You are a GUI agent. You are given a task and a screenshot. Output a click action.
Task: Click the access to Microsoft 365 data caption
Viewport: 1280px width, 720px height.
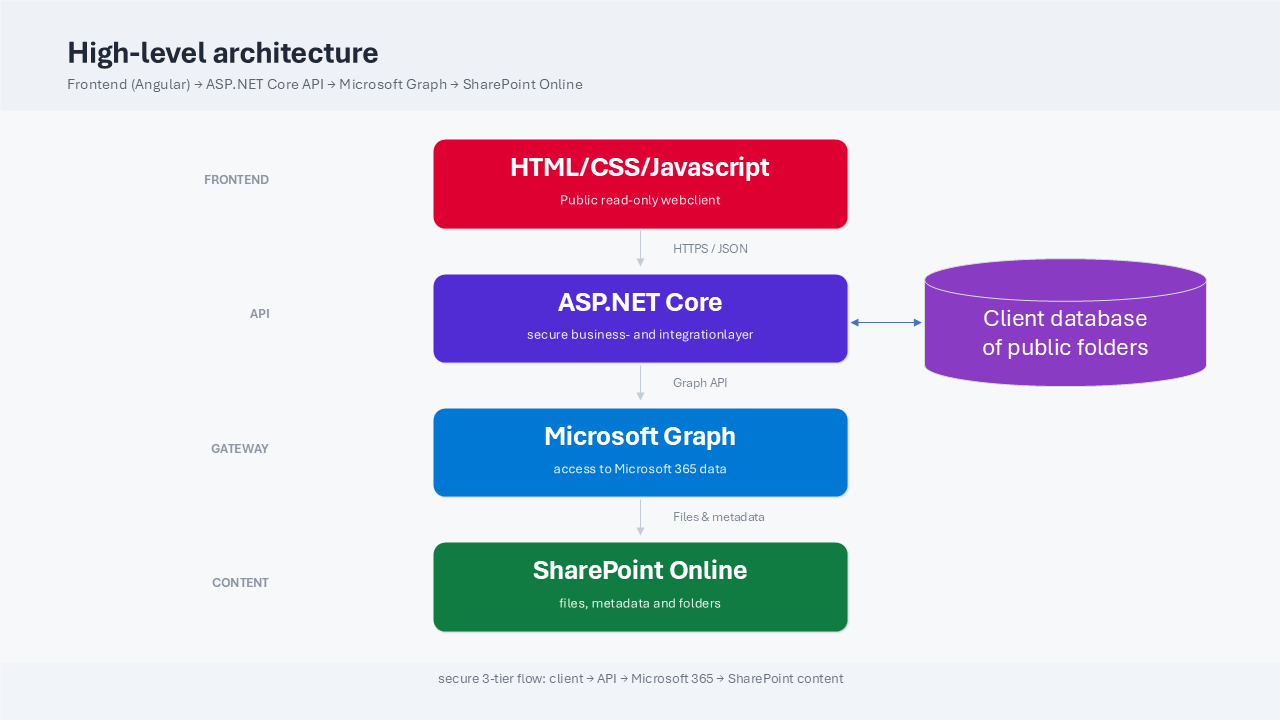coord(640,469)
